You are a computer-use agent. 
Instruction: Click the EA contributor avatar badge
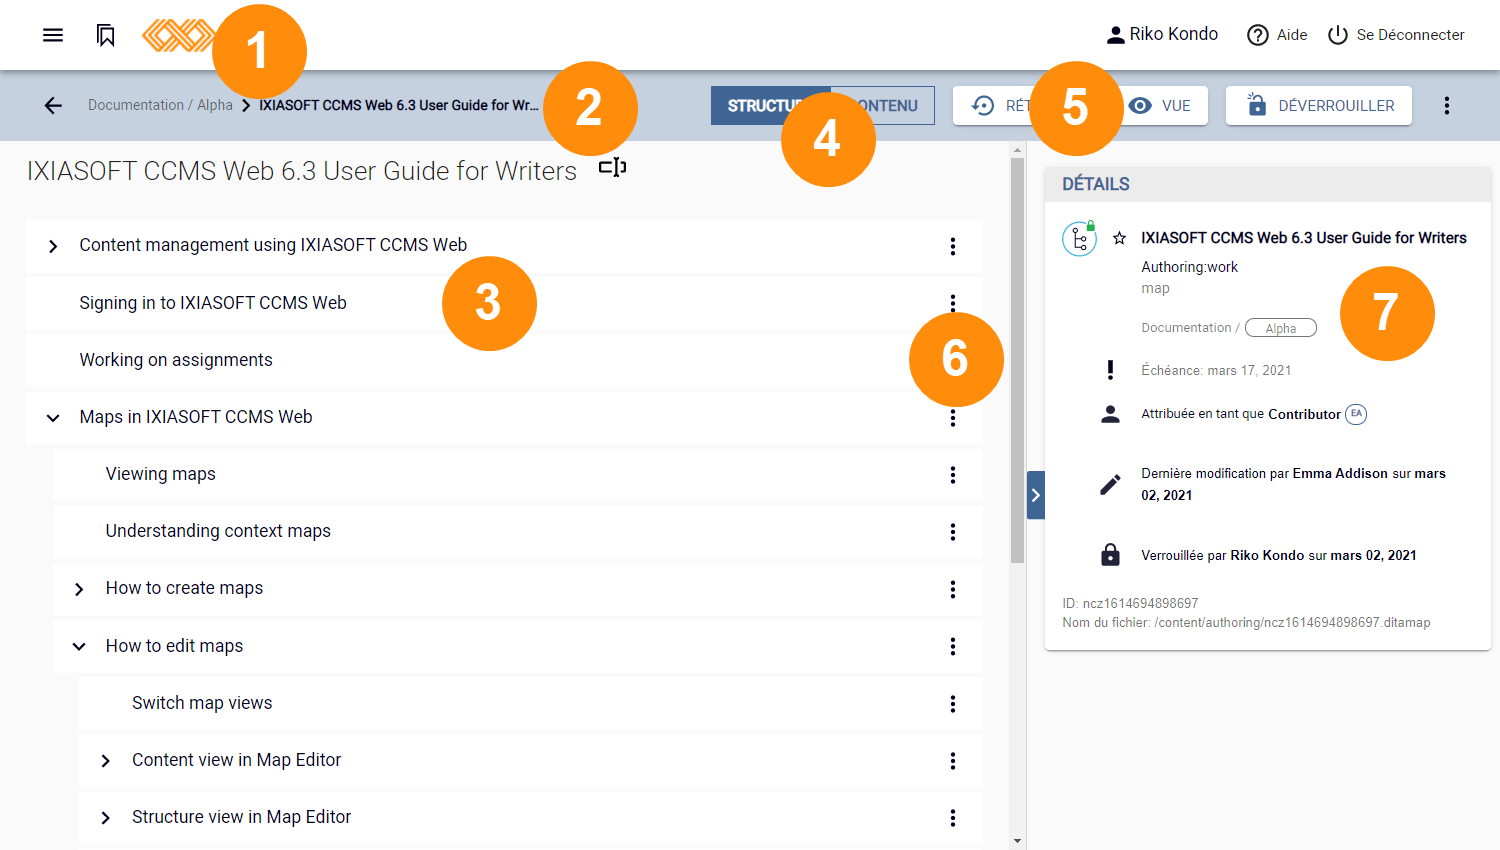[1356, 414]
